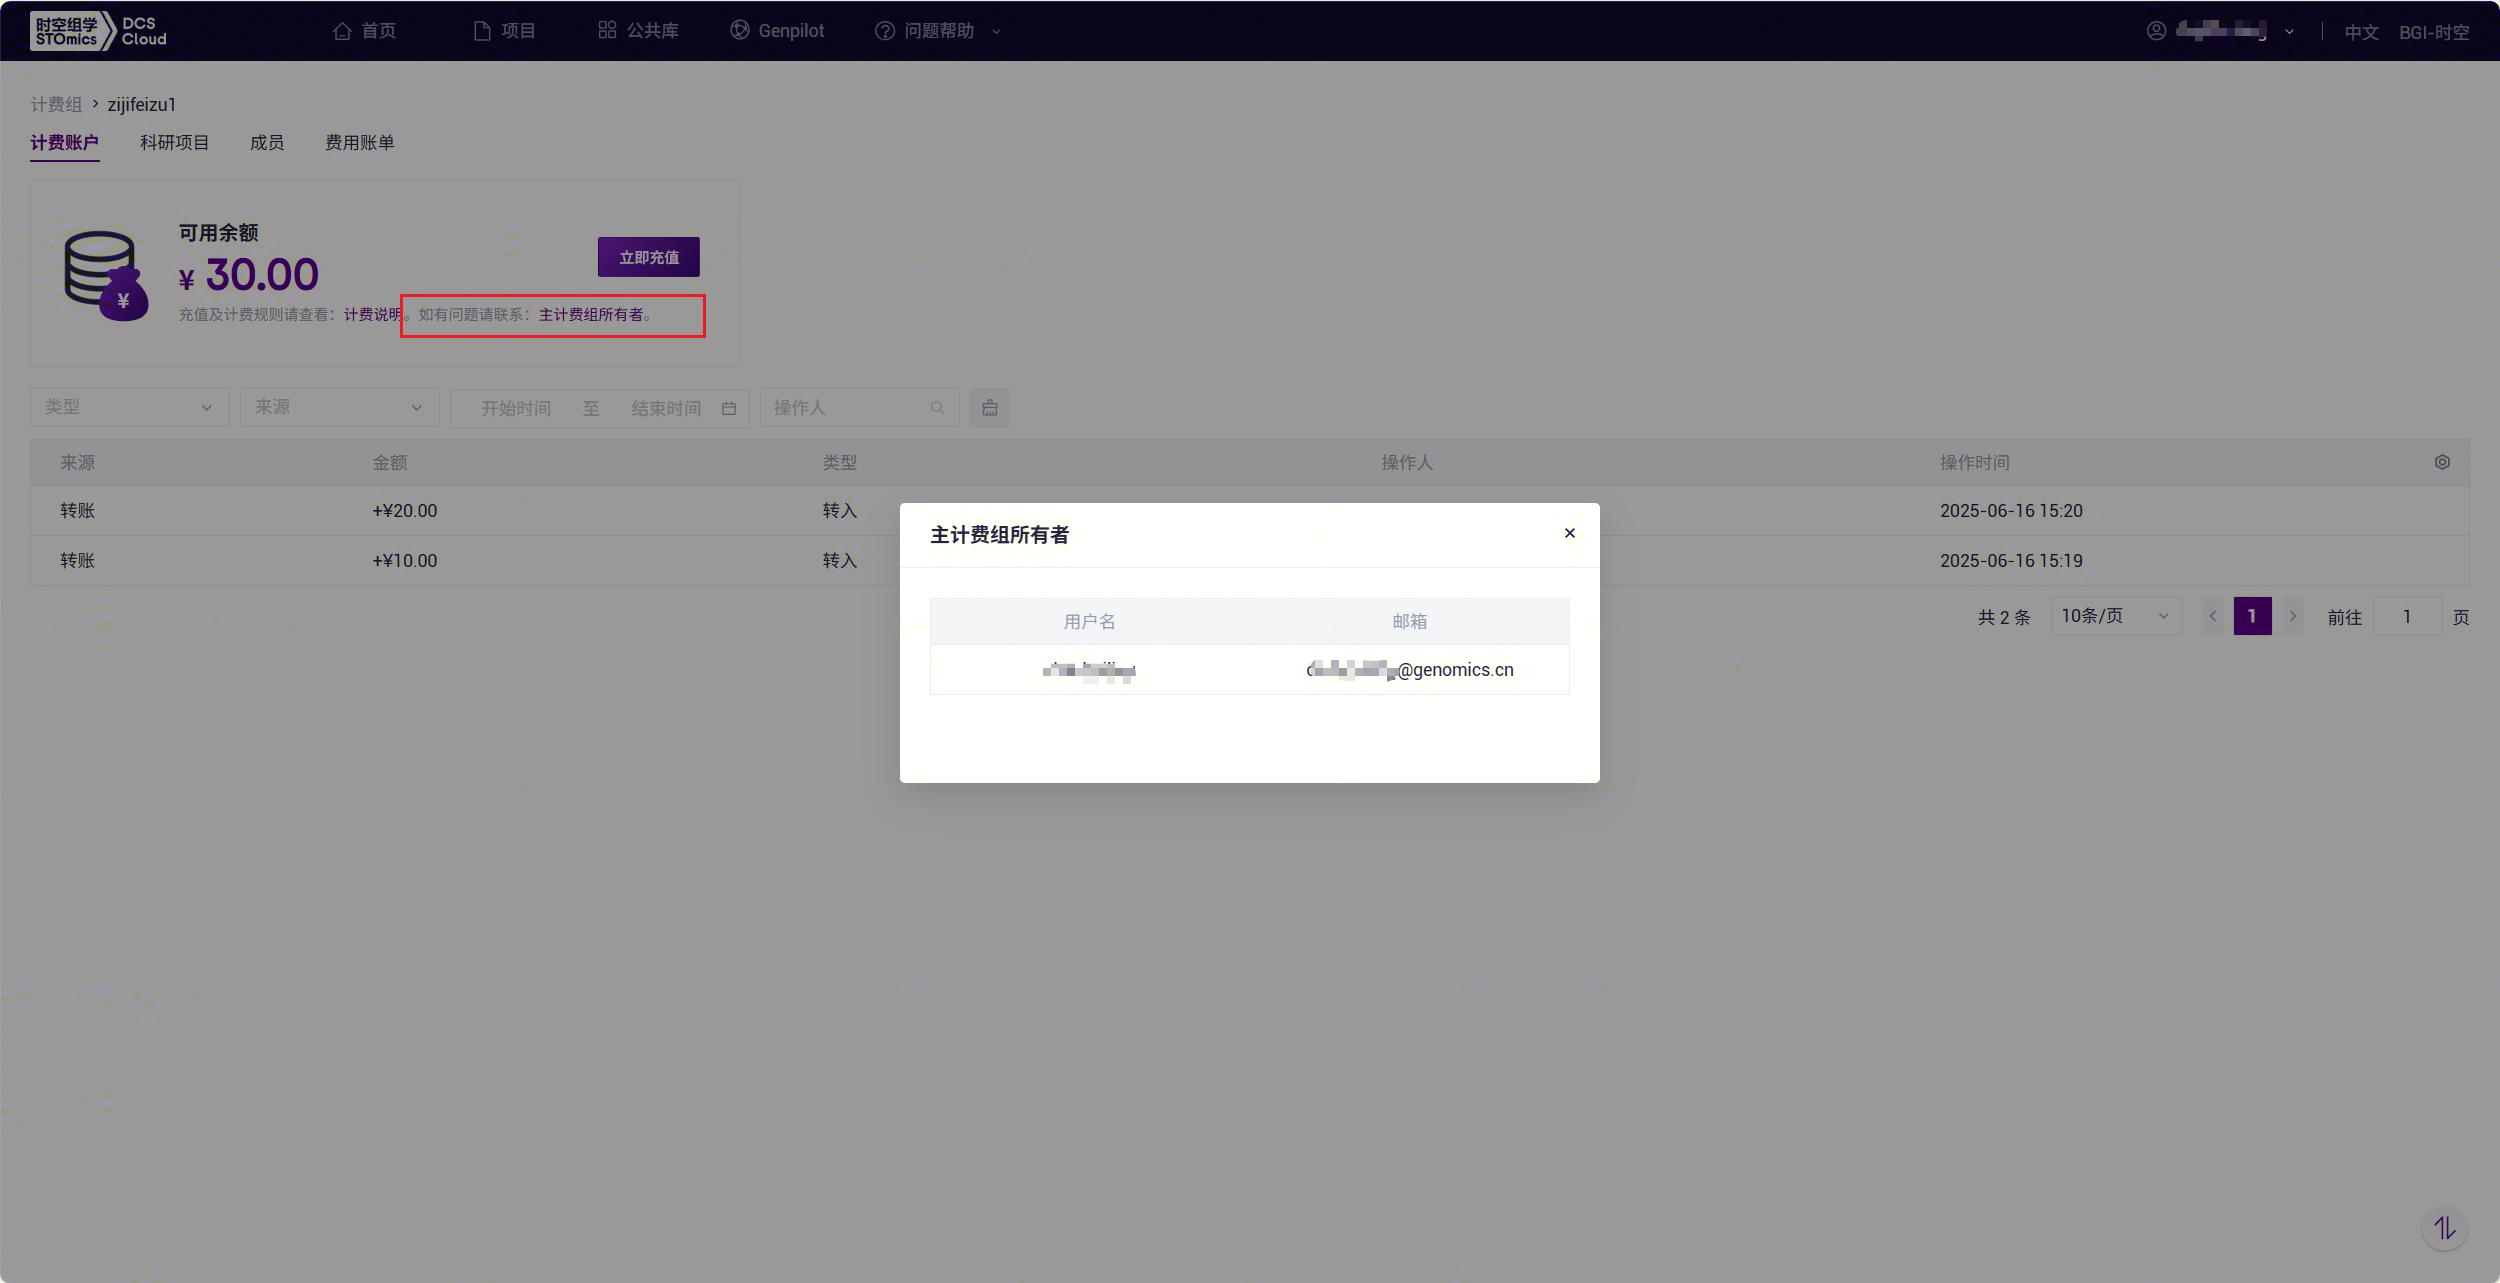Click the 前往 page number input
This screenshot has height=1283, width=2500.
coord(2407,616)
